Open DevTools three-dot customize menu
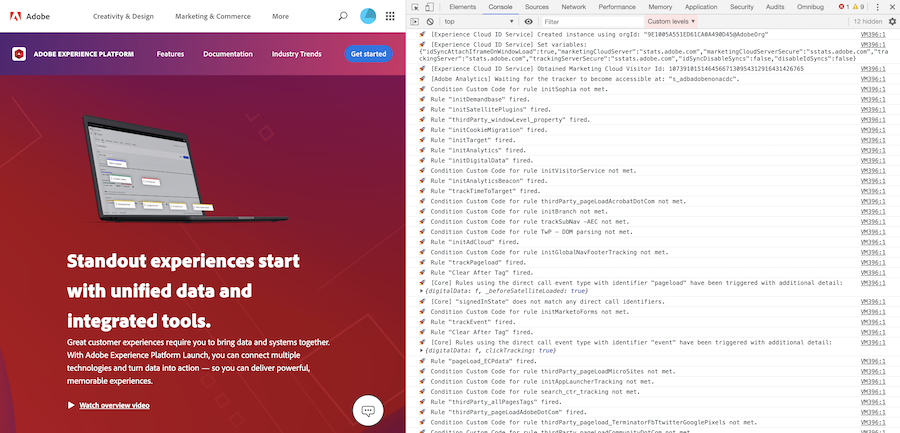The width and height of the screenshot is (900, 433). click(x=877, y=7)
